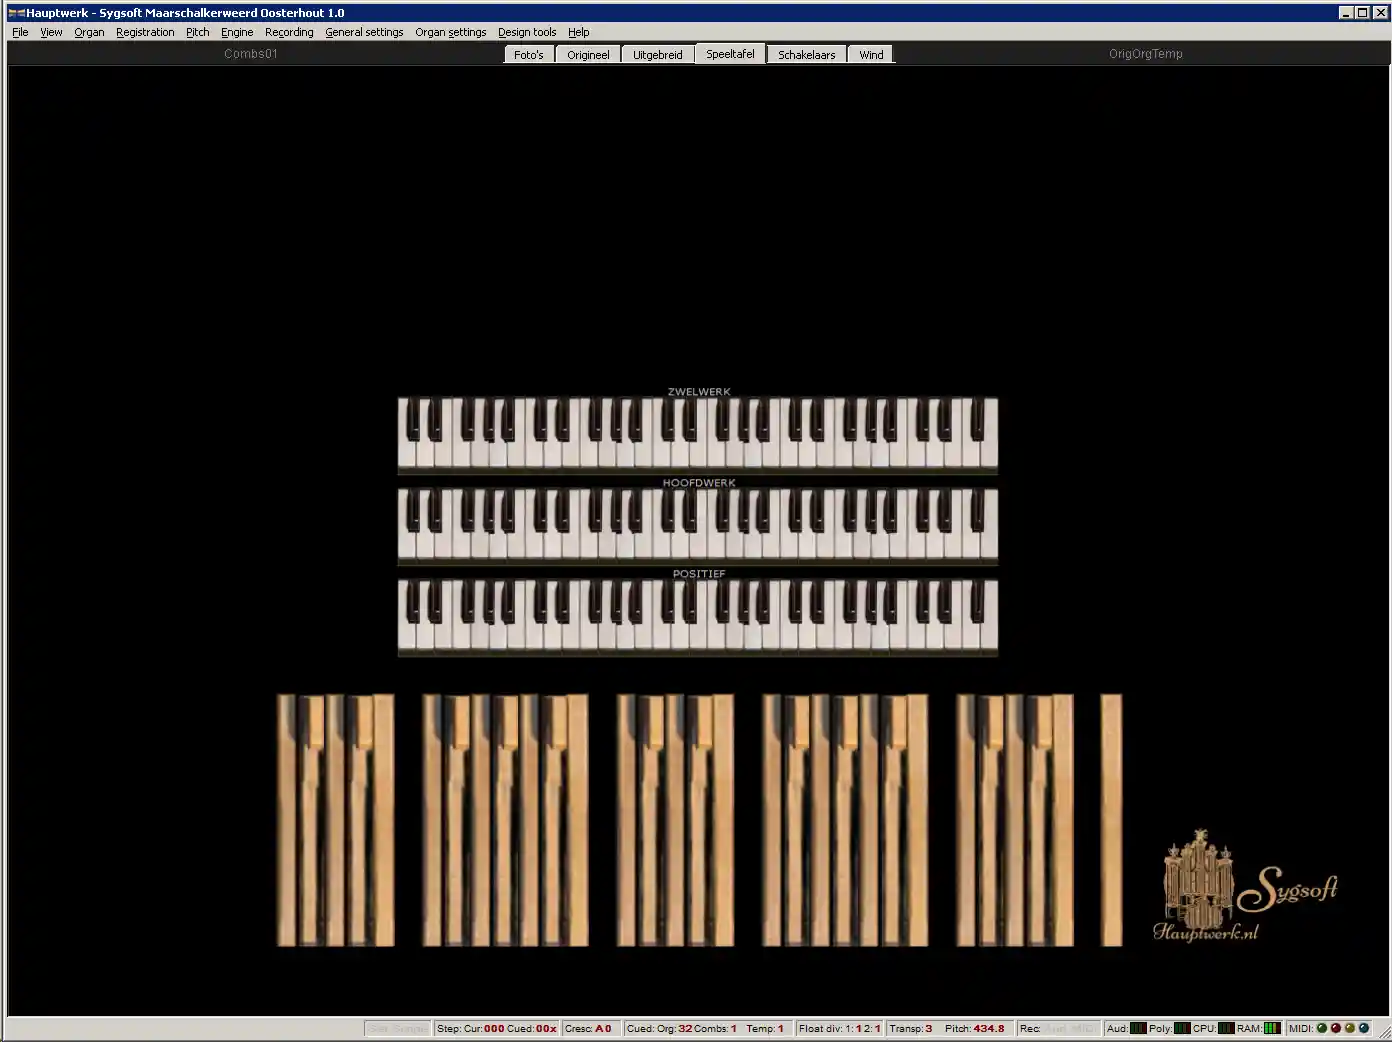The height and width of the screenshot is (1042, 1392).
Task: Click the CPU load meter
Action: tap(1226, 1028)
